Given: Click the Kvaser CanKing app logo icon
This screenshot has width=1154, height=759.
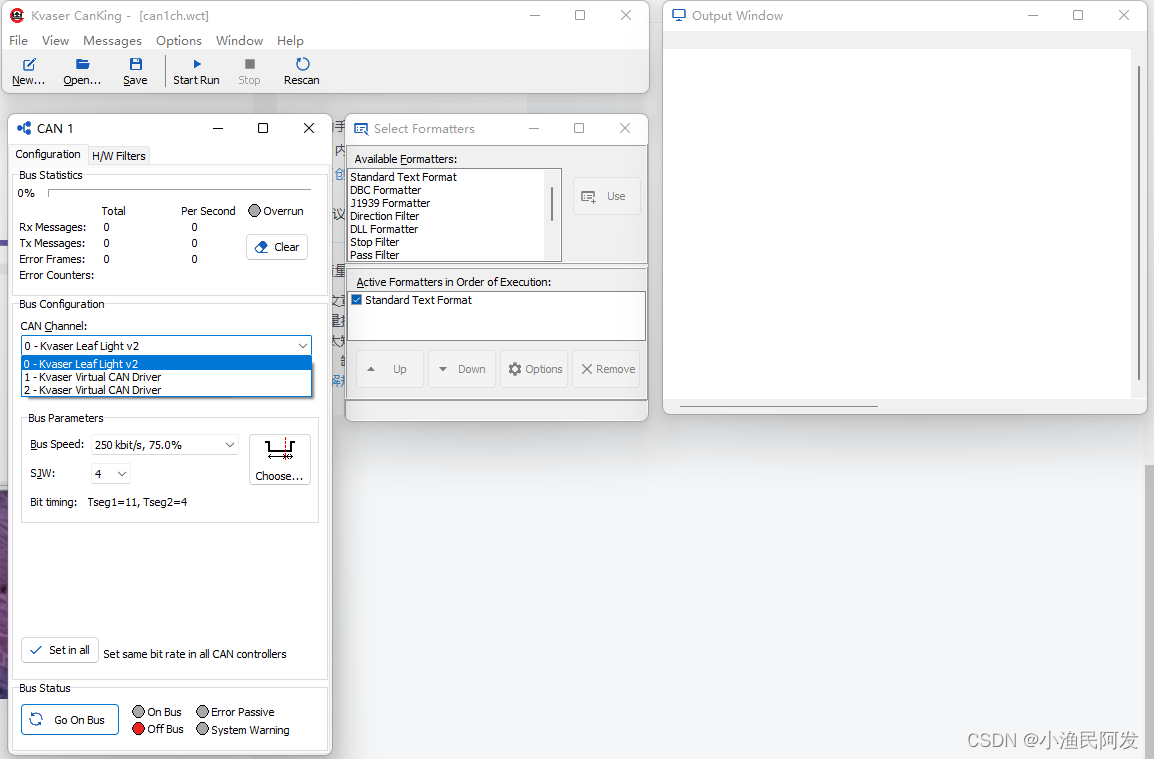Looking at the screenshot, I should (x=17, y=15).
